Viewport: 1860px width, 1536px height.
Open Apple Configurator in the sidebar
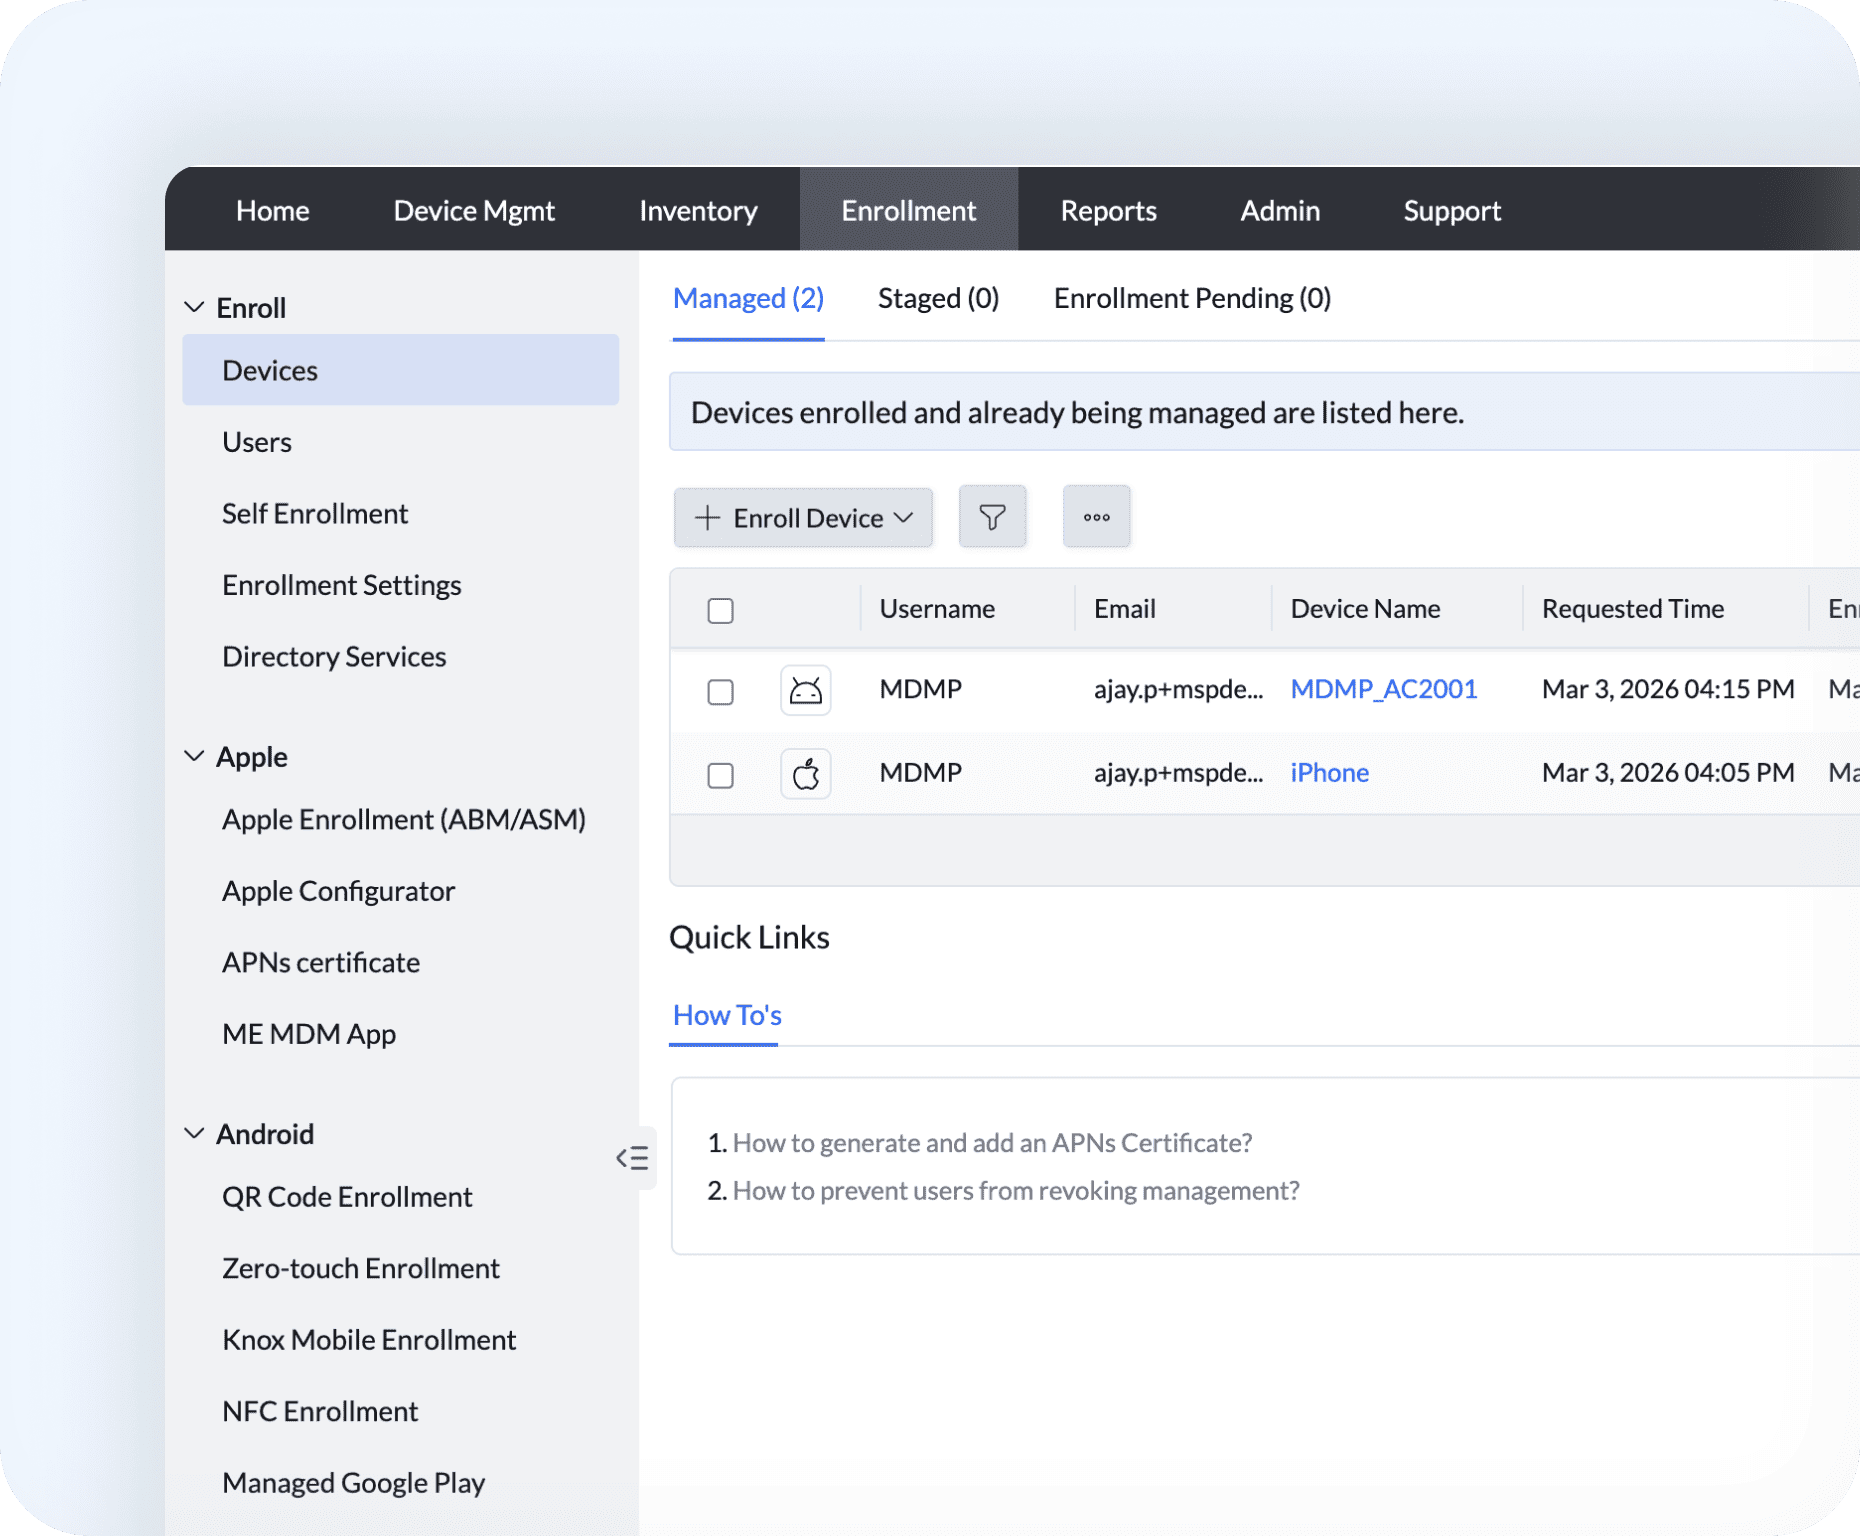338,891
